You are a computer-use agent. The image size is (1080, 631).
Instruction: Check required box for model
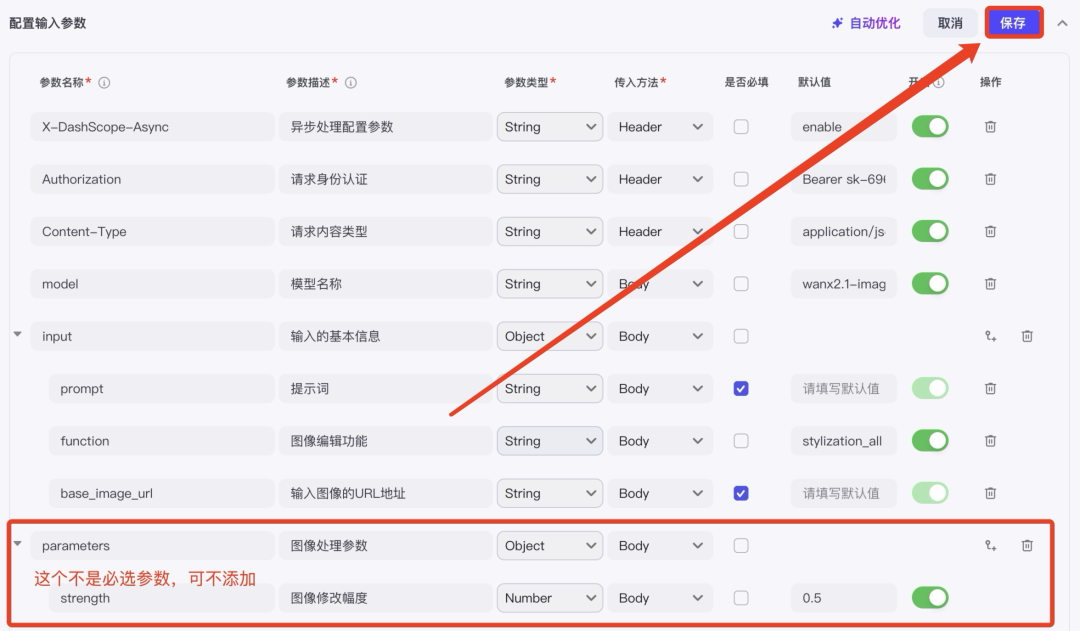point(741,284)
